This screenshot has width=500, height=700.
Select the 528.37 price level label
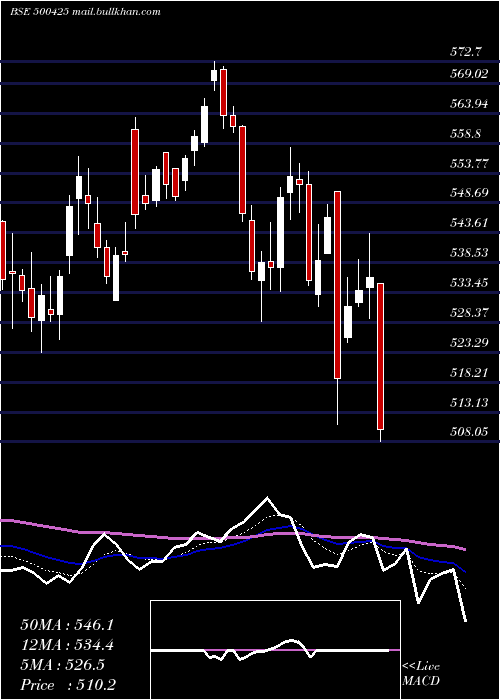[x=469, y=312]
